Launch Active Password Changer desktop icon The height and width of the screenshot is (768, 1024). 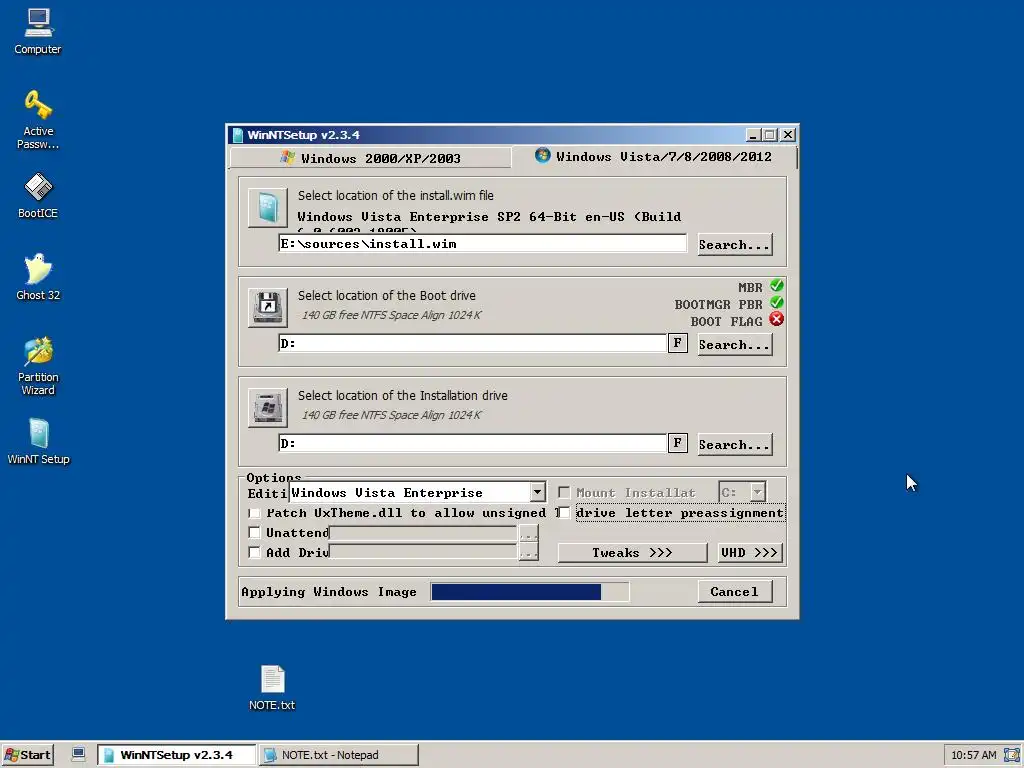tap(38, 120)
